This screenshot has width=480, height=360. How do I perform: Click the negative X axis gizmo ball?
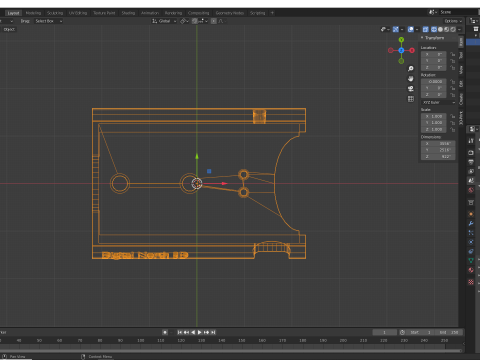391,50
